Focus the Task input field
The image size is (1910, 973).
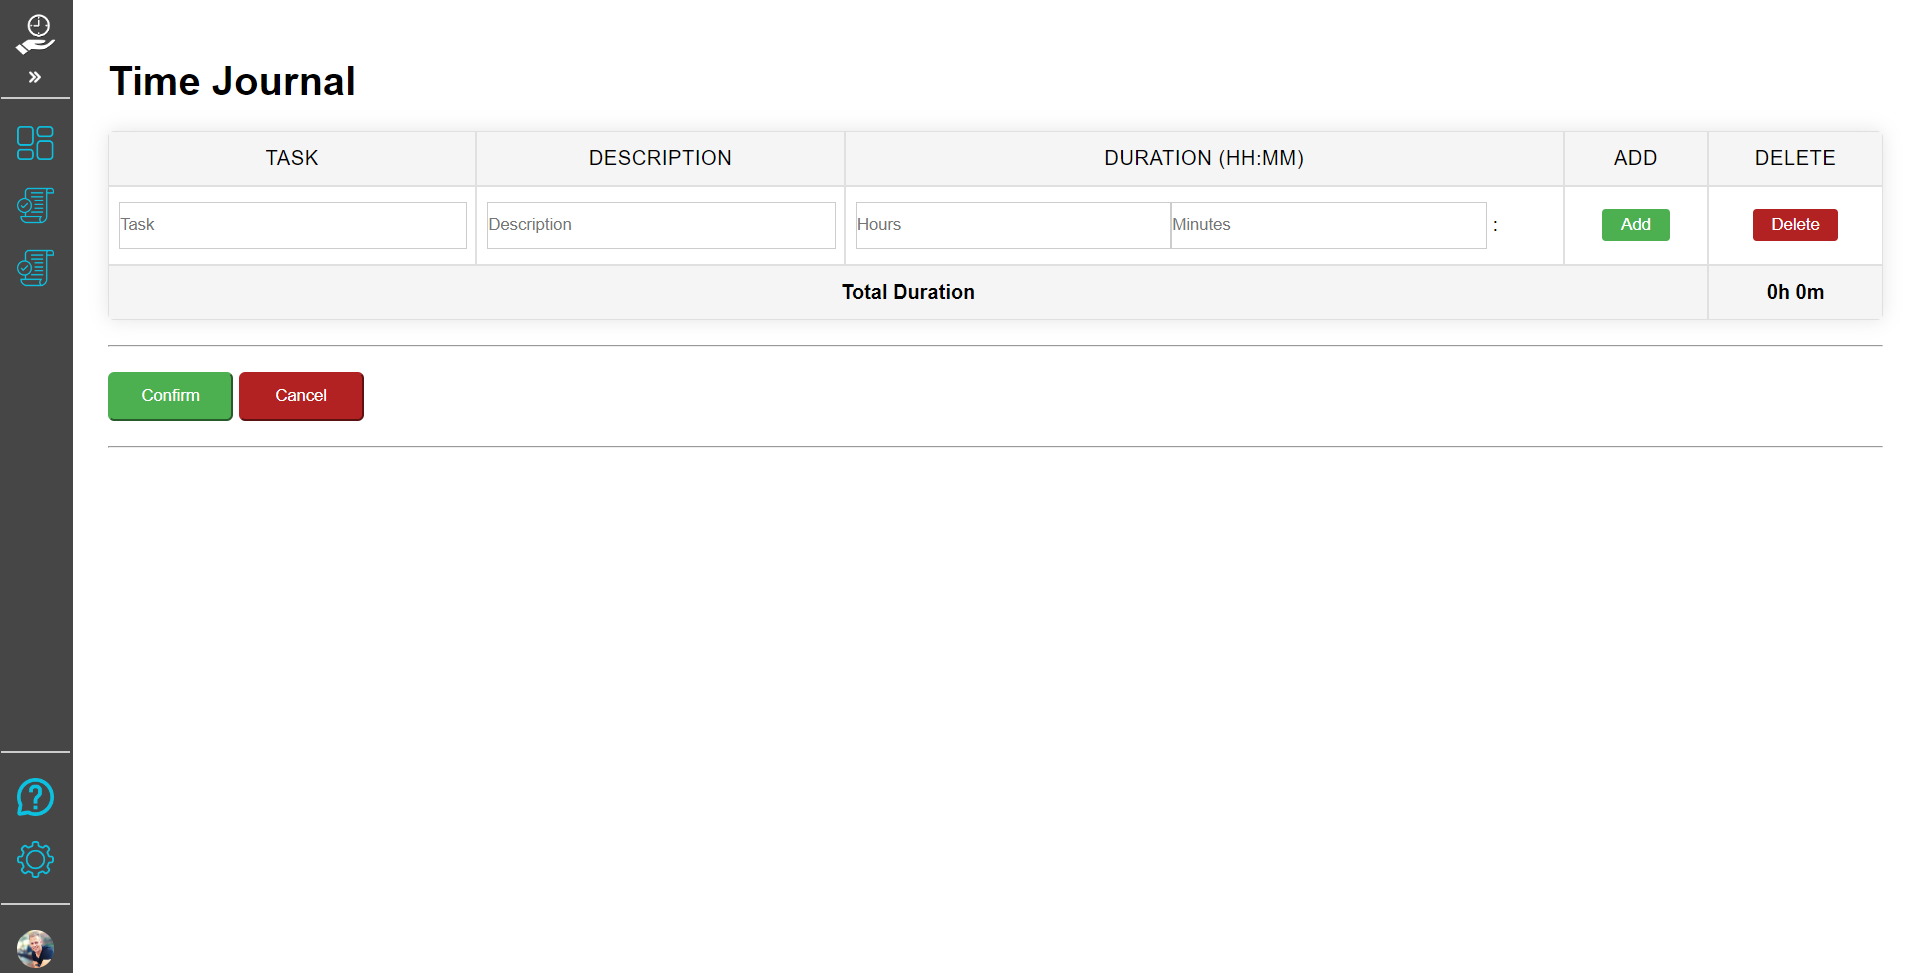(292, 225)
